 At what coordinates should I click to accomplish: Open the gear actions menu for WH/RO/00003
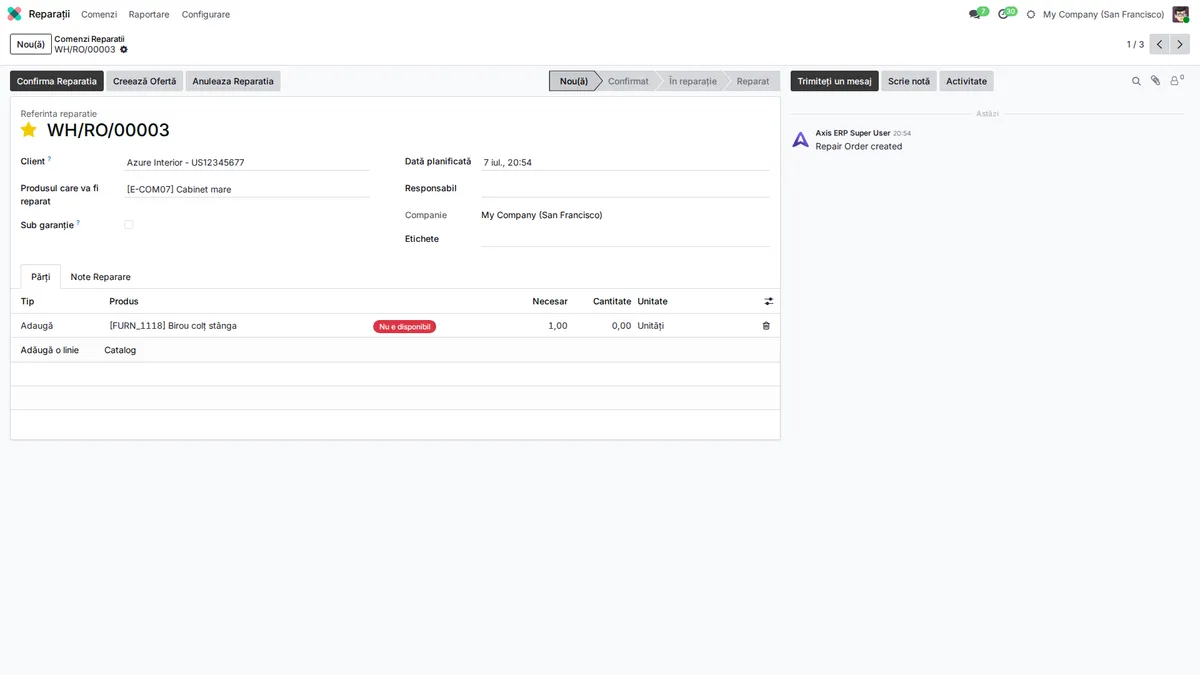[124, 49]
